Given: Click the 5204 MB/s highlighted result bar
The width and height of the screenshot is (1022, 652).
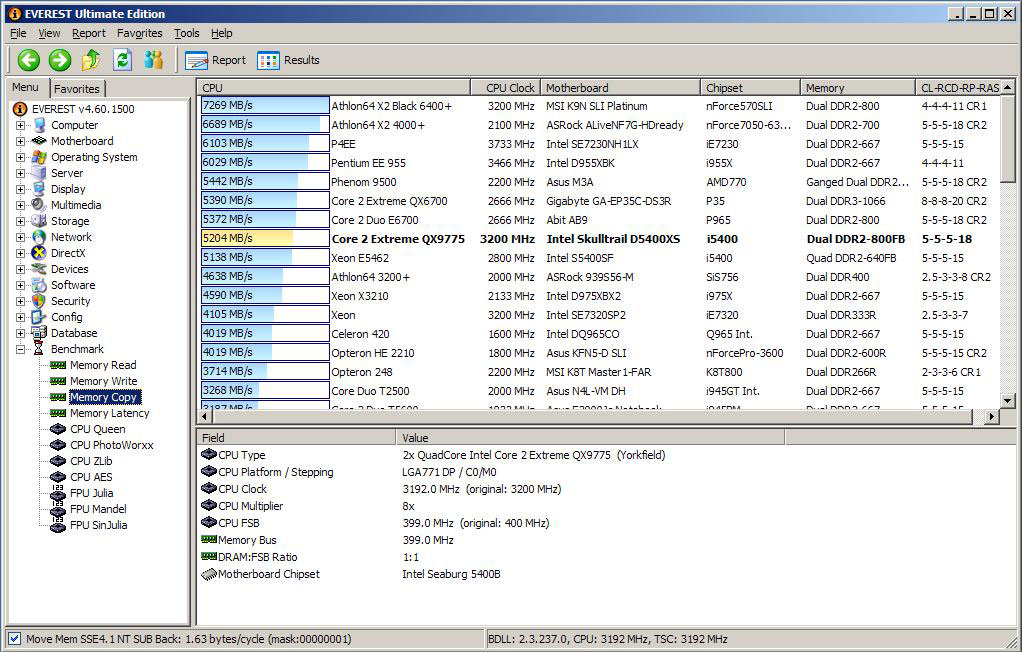Looking at the screenshot, I should click(x=265, y=239).
